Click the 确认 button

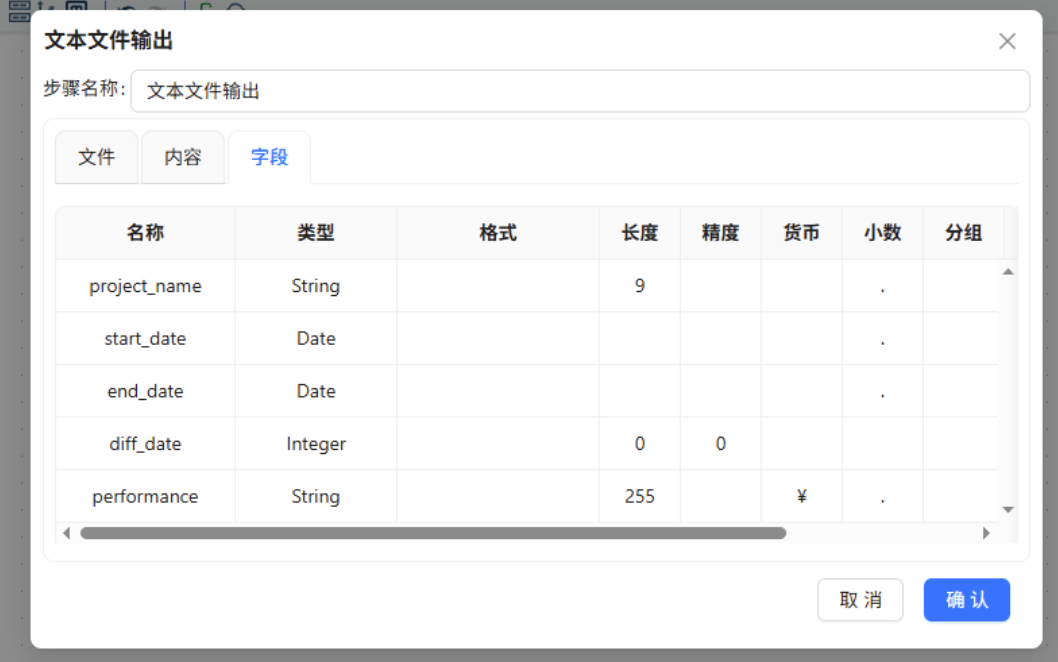coord(966,600)
